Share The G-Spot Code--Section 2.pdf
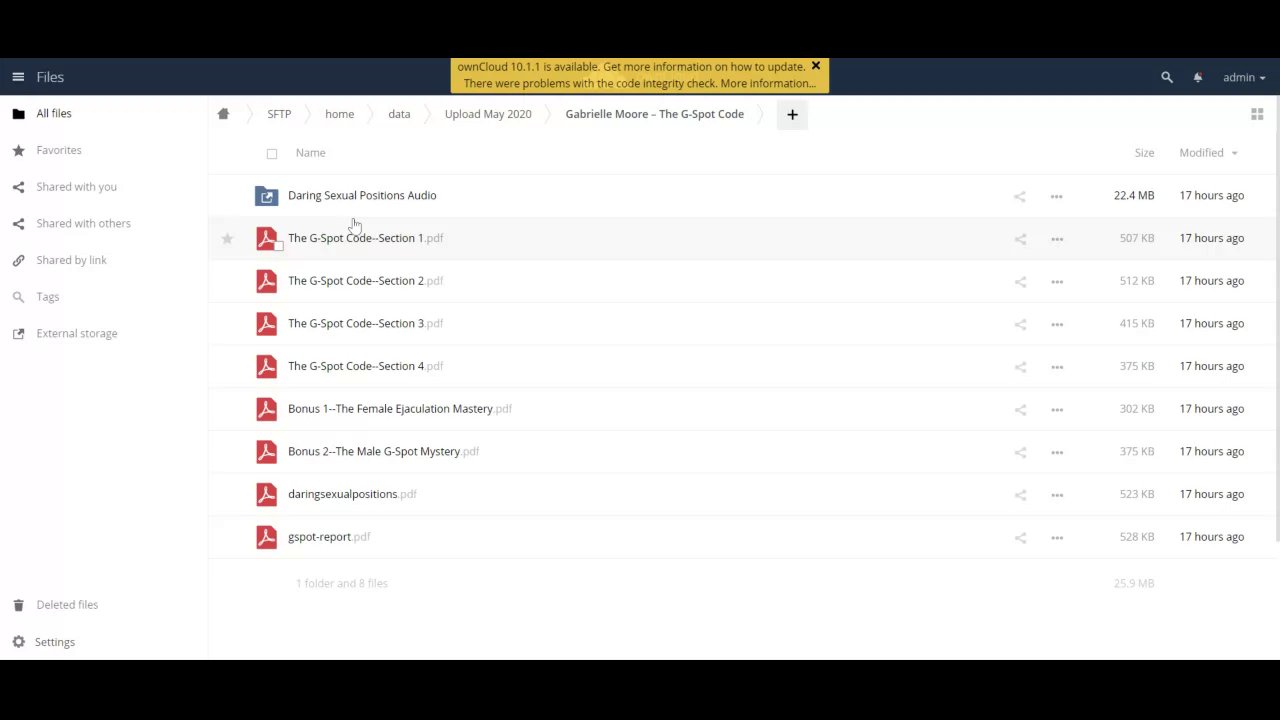This screenshot has width=1280, height=720. tap(1020, 282)
